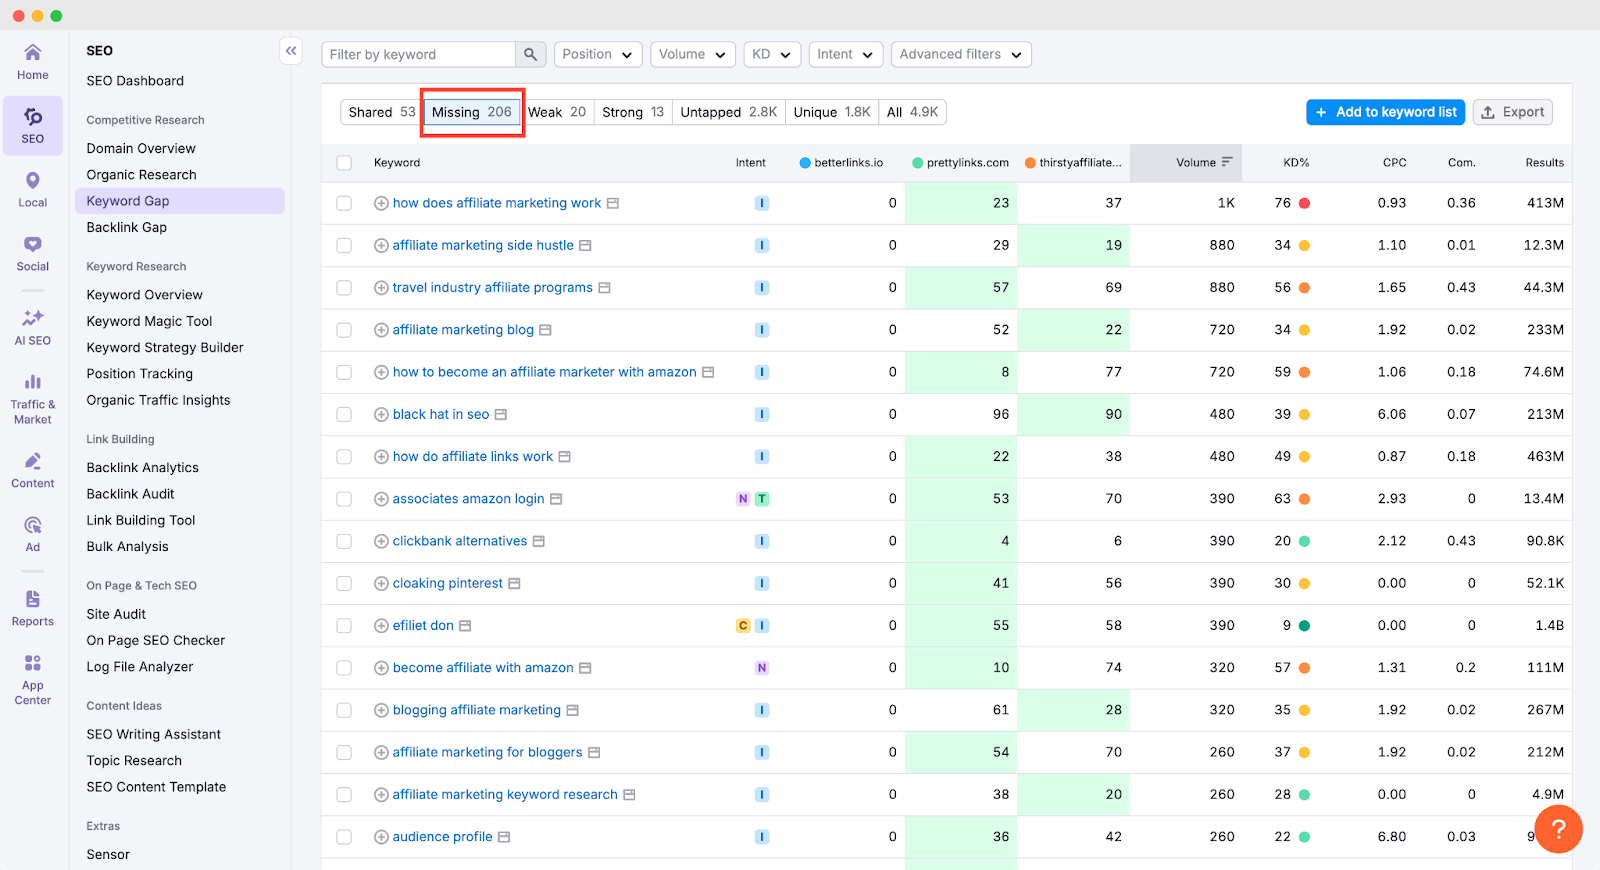Open the Home icon in sidebar
The width and height of the screenshot is (1600, 870).
tap(32, 61)
